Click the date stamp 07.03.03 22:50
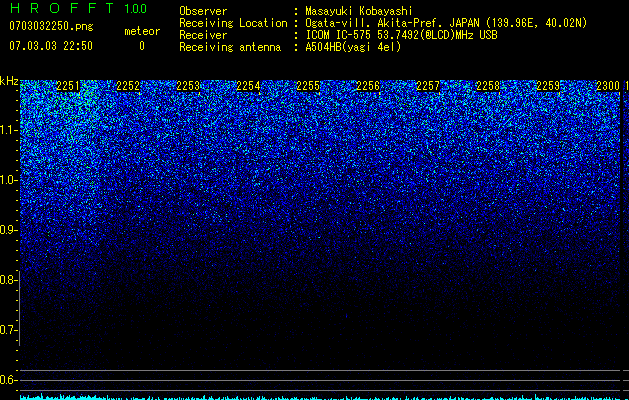Viewport: 629px width, 400px height. (x=51, y=46)
